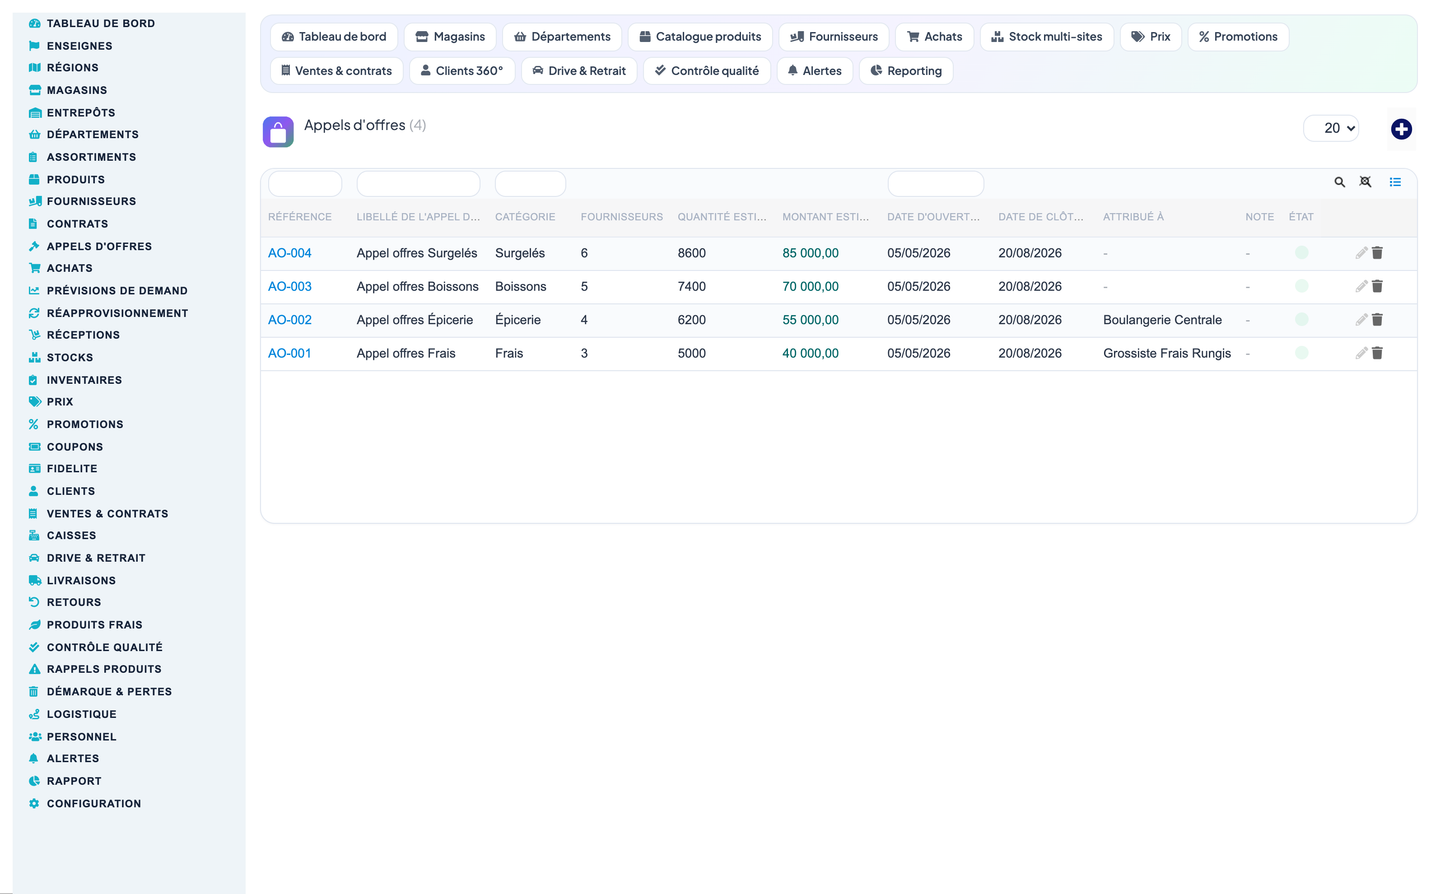Sort by the Référence column header
1445x894 pixels.
tap(300, 217)
